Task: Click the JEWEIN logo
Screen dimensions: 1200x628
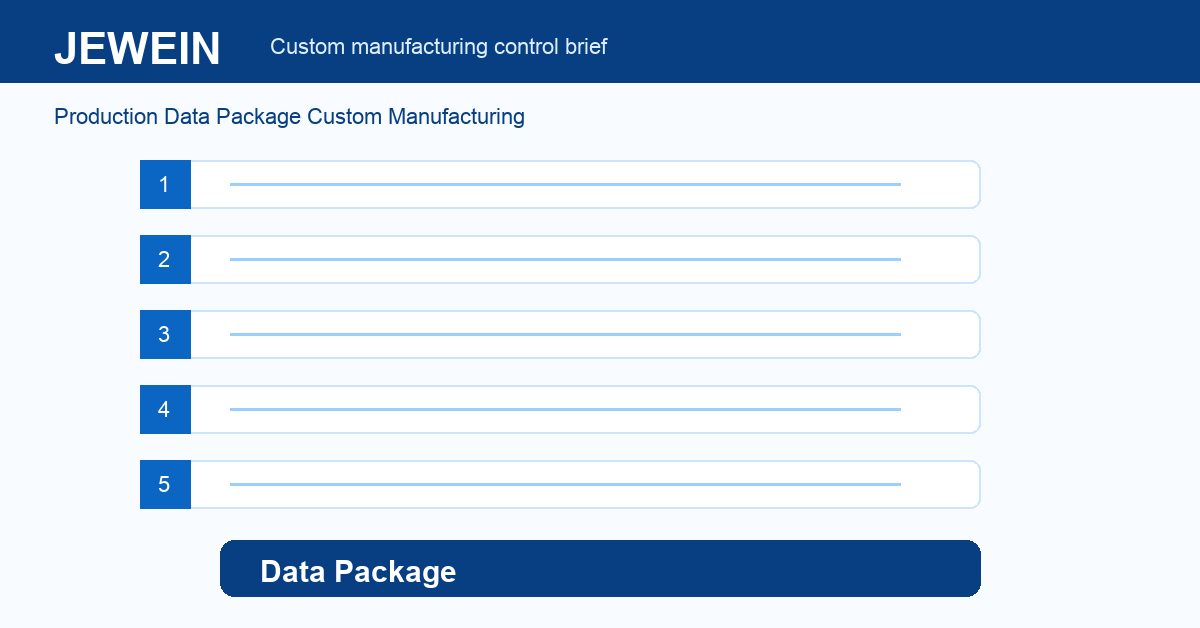Action: pyautogui.click(x=137, y=48)
